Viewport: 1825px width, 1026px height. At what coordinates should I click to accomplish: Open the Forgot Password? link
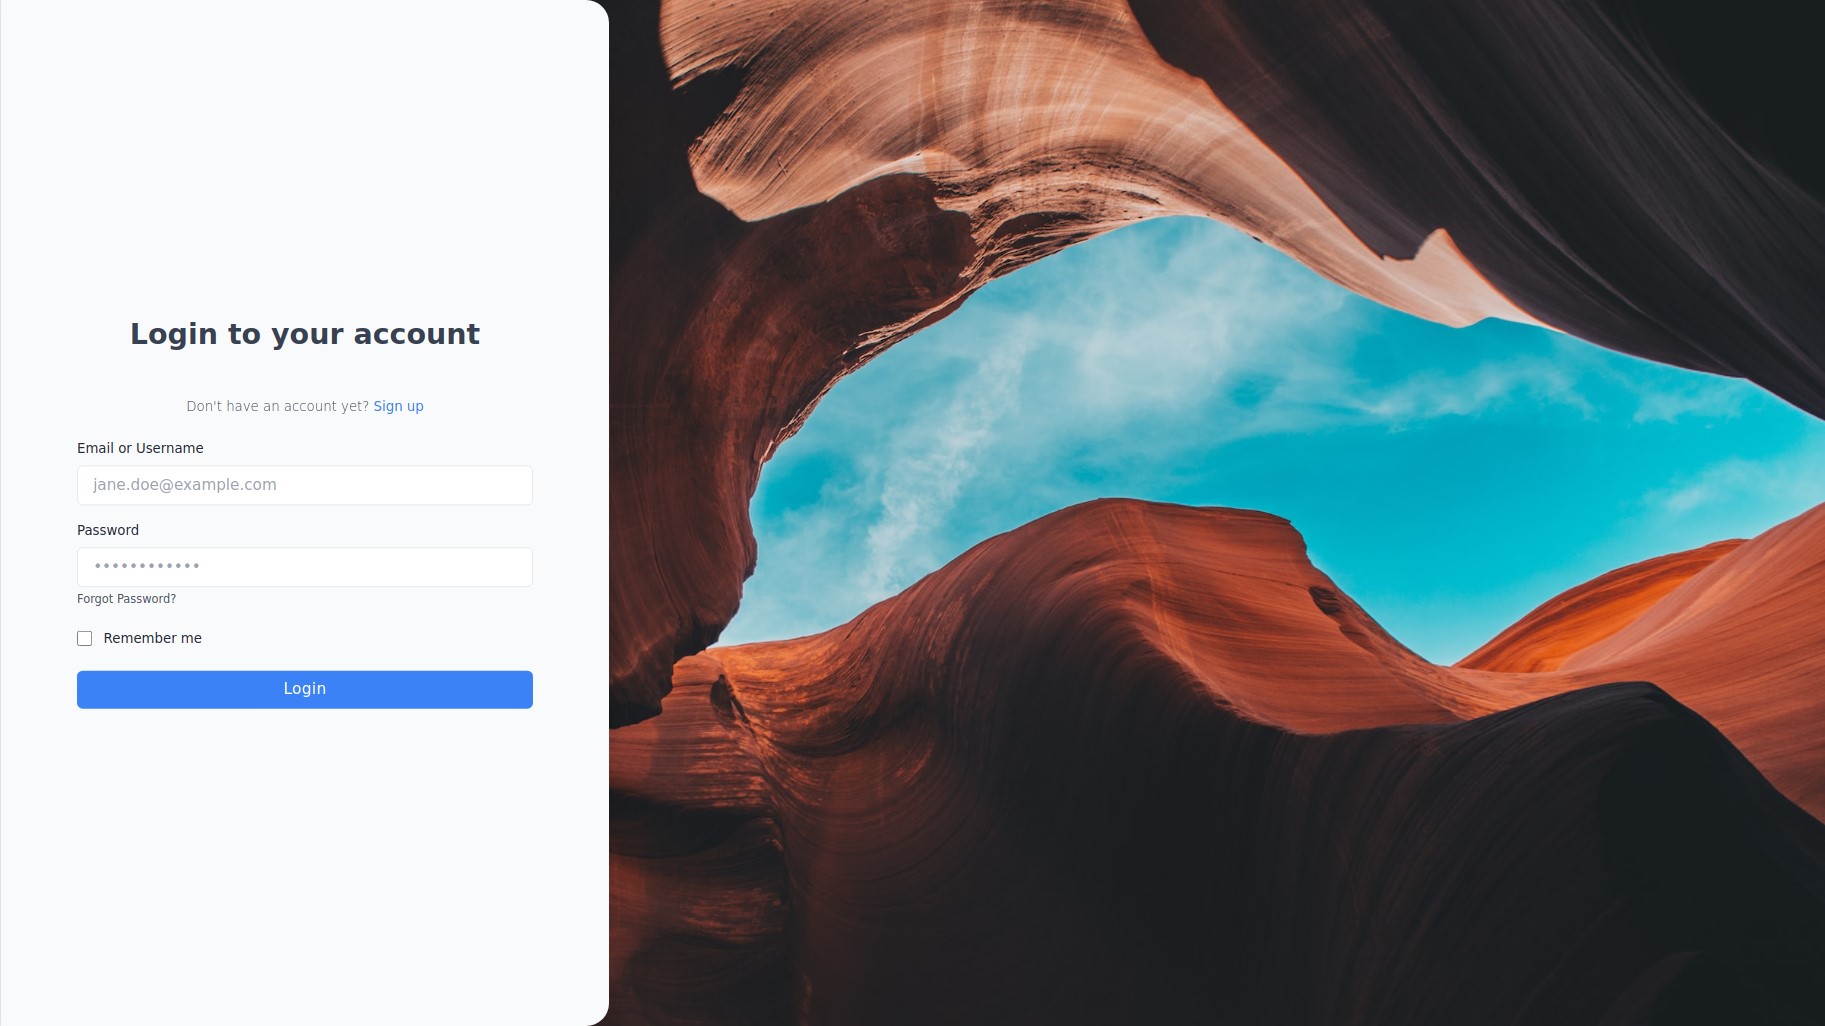(x=126, y=599)
